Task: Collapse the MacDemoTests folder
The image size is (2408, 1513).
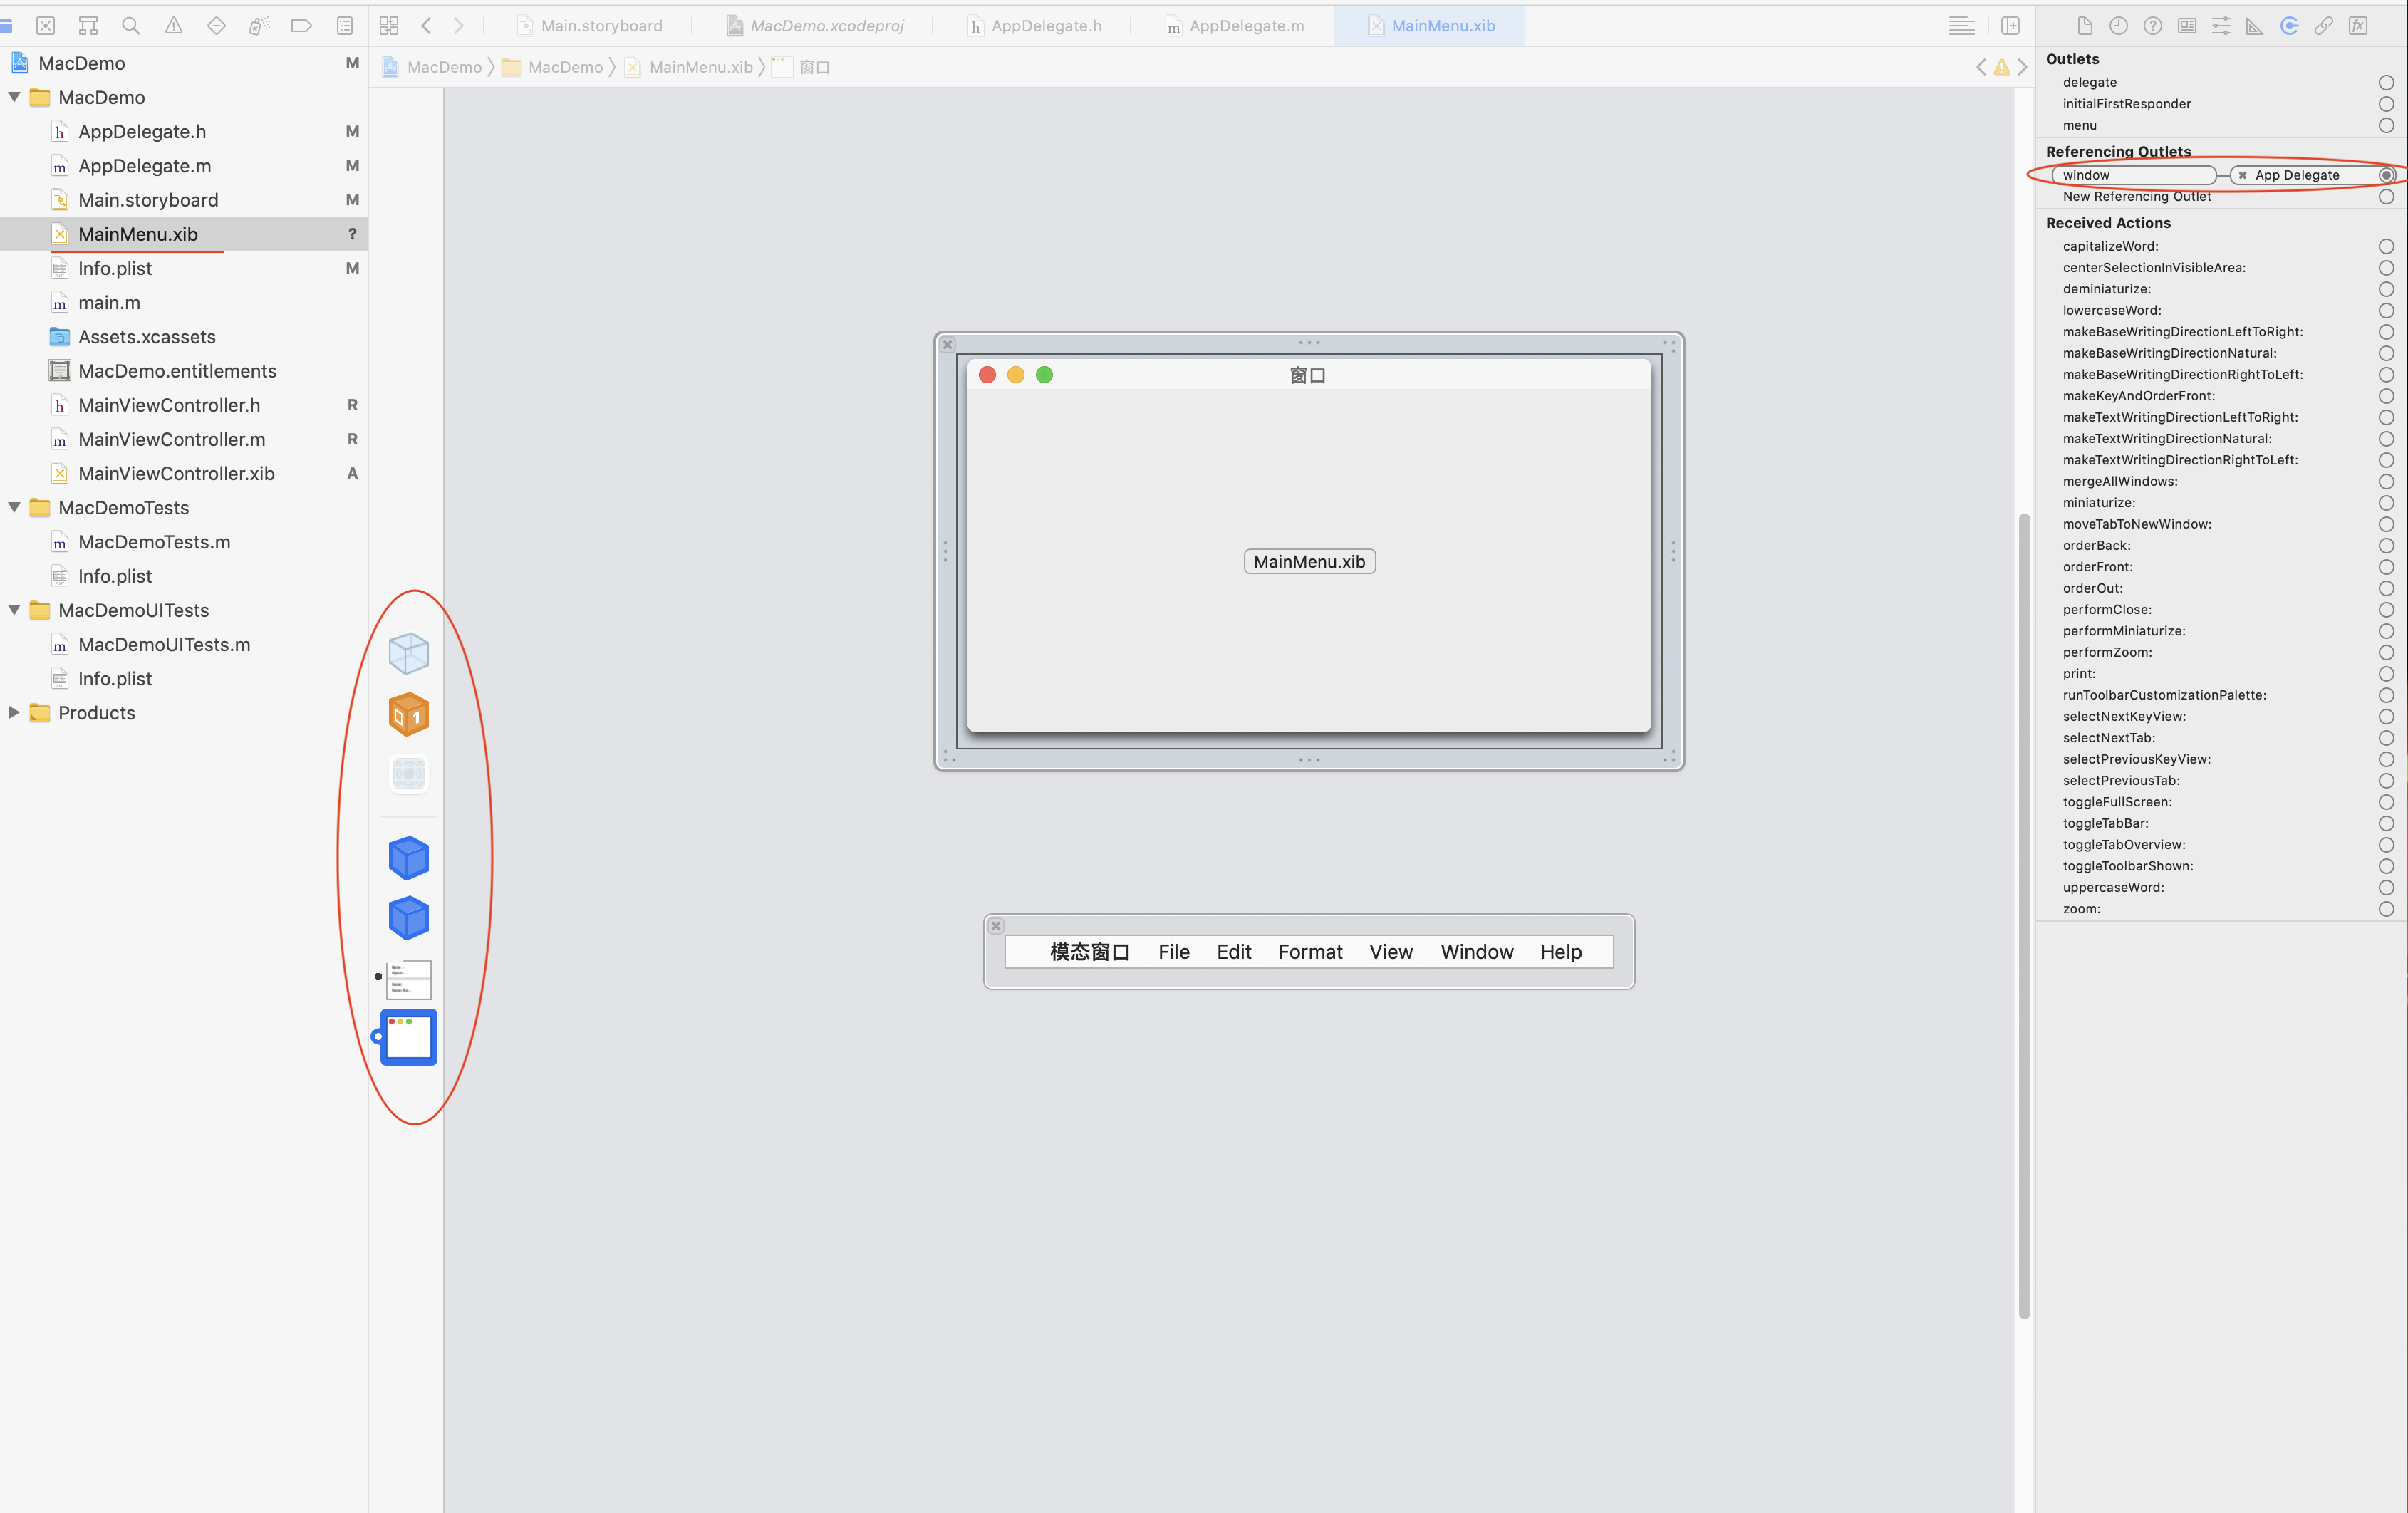Action: pyautogui.click(x=14, y=508)
